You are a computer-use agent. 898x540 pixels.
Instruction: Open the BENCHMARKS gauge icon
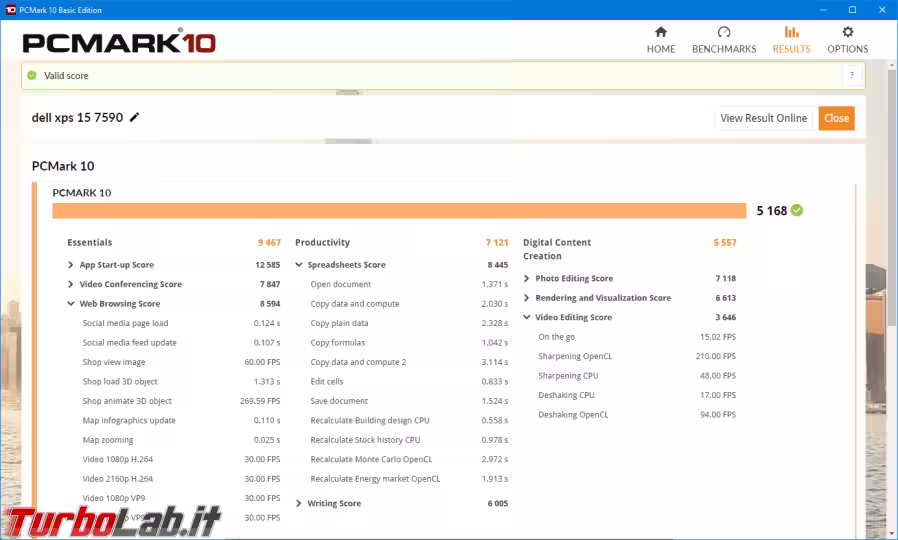pyautogui.click(x=724, y=32)
